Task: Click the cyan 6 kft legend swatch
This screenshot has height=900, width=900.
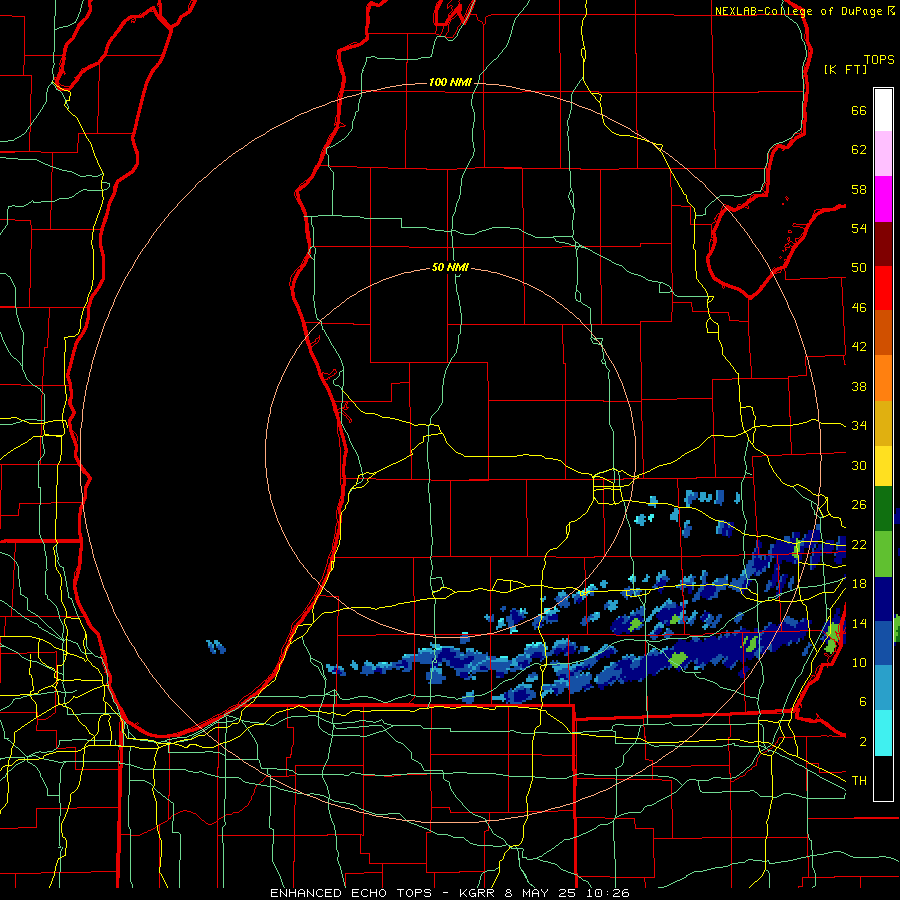Action: [x=883, y=733]
